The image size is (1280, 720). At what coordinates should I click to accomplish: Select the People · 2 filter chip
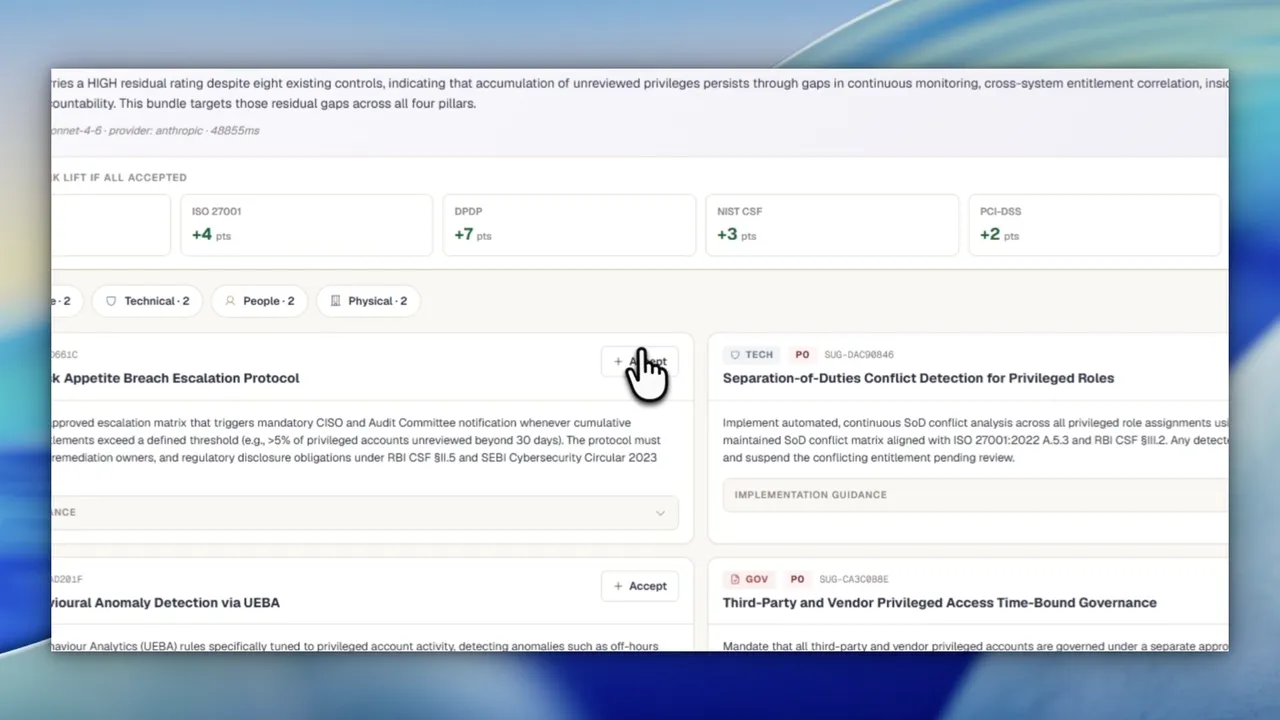click(x=259, y=301)
